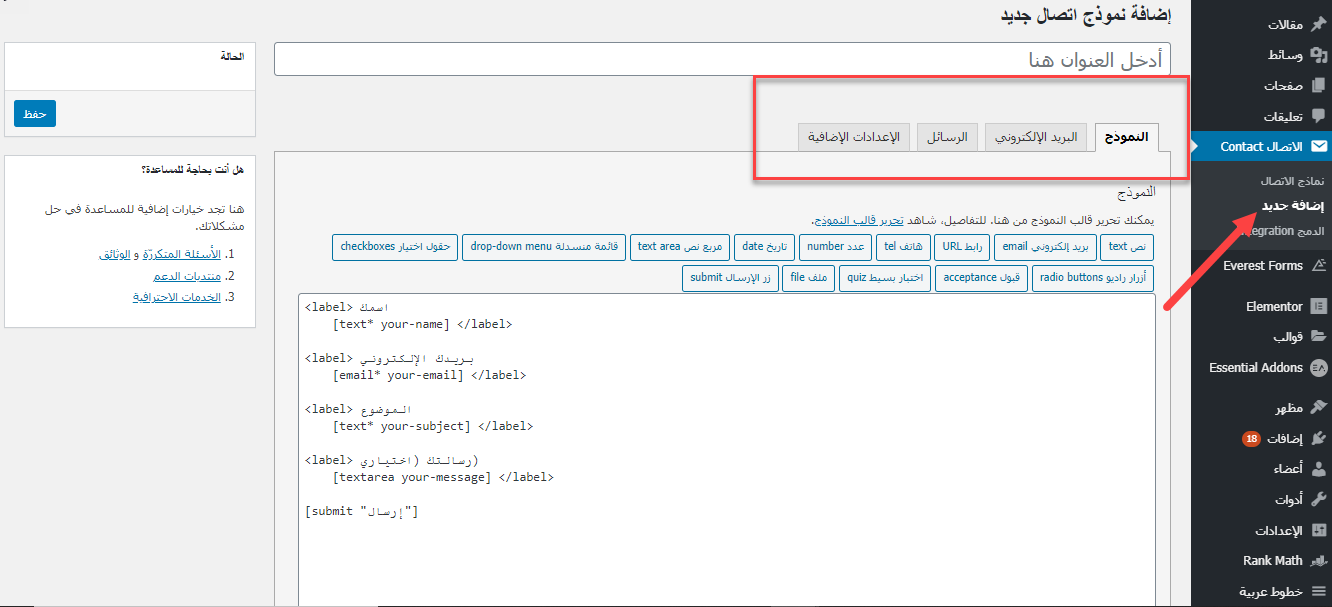Viewport: 1332px width, 607px height.
Task: Click the أعضاء (Users) person icon
Action: [1319, 469]
